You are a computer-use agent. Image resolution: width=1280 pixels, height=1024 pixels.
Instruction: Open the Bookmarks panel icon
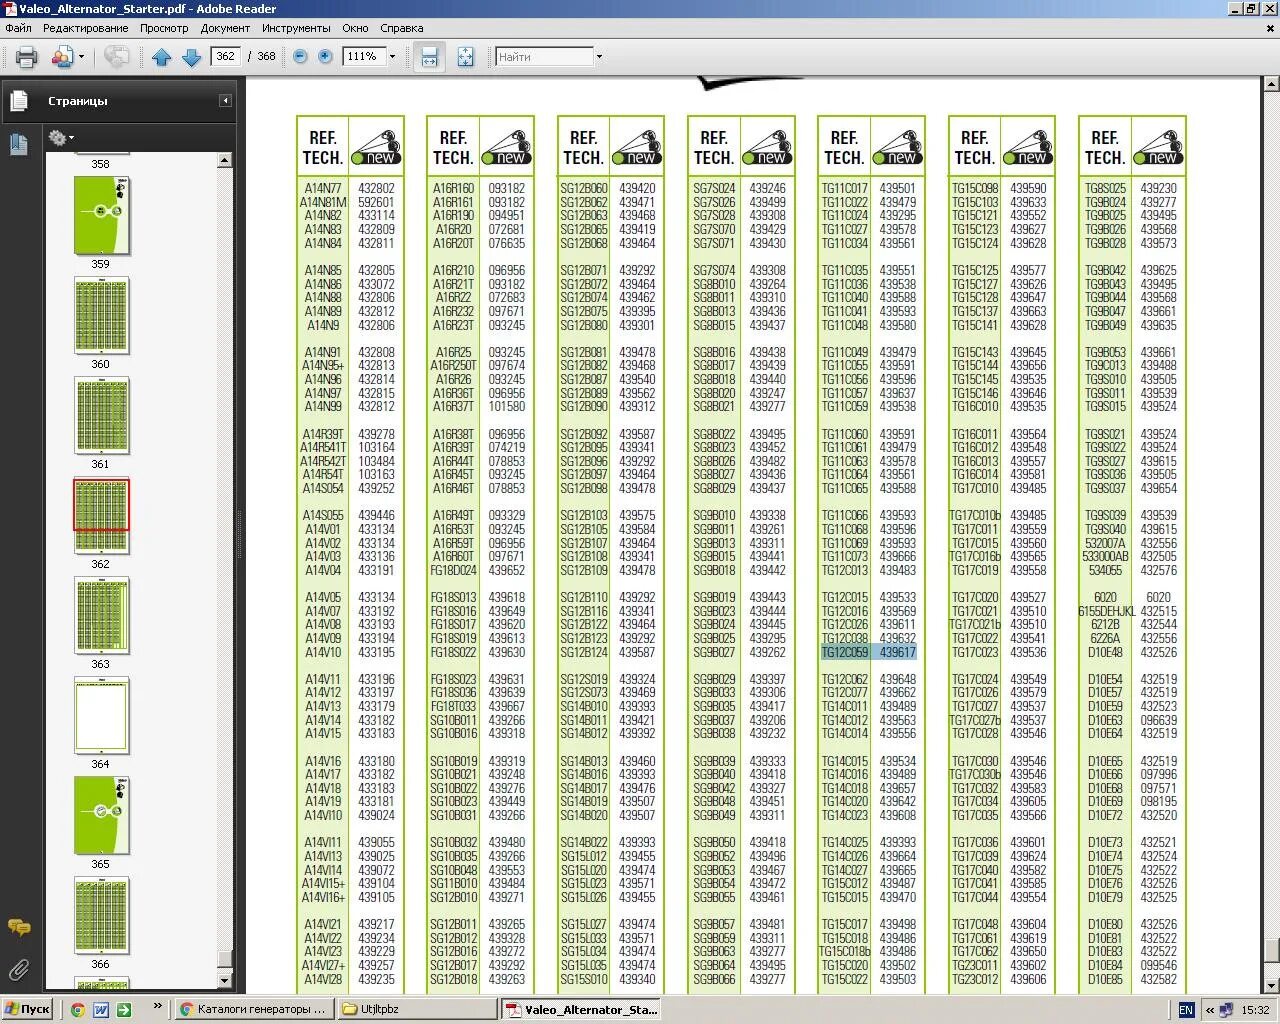[x=18, y=144]
